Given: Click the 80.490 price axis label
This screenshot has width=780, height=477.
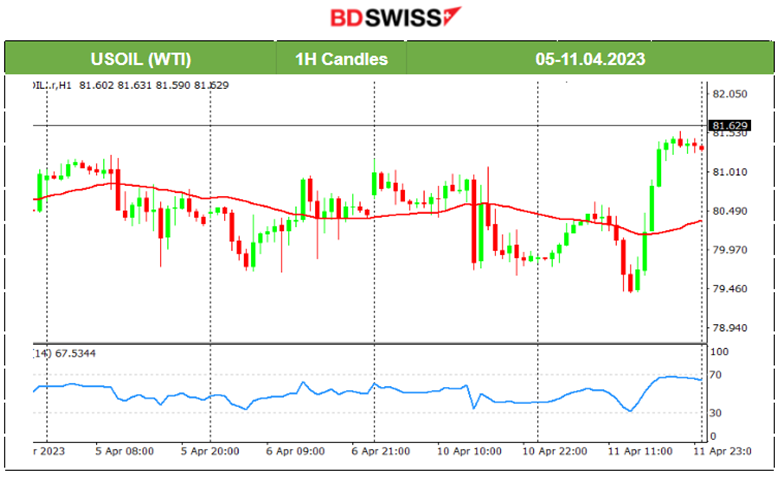Looking at the screenshot, I should pyautogui.click(x=730, y=211).
